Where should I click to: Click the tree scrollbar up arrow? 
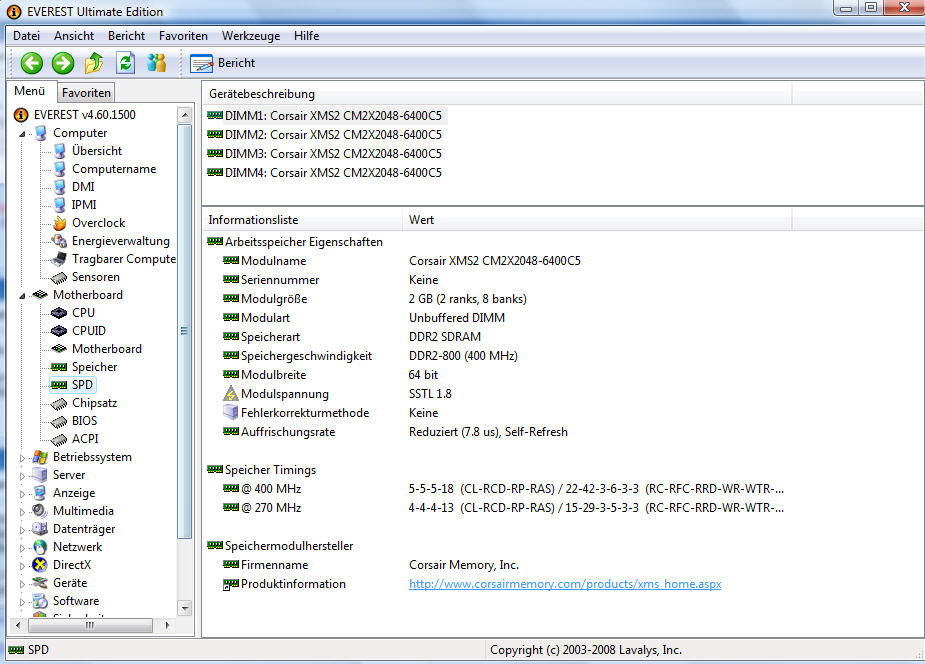click(x=185, y=115)
